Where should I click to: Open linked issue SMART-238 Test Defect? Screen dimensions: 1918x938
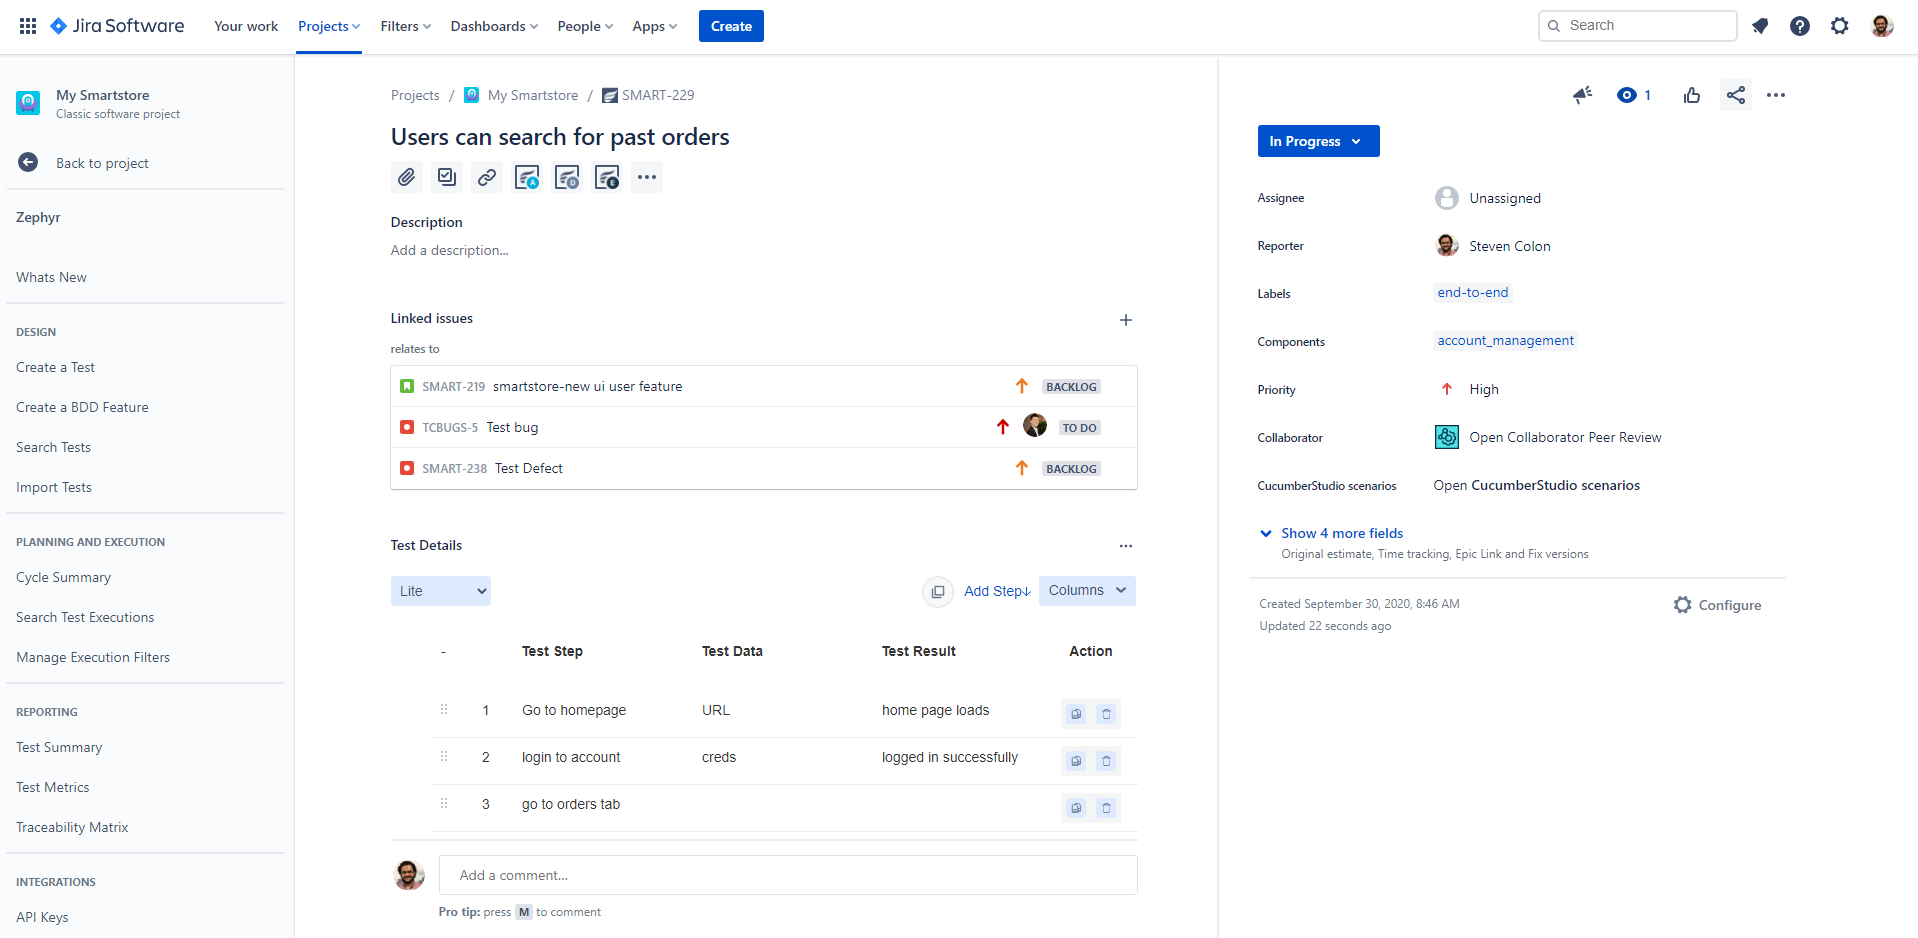click(x=764, y=468)
